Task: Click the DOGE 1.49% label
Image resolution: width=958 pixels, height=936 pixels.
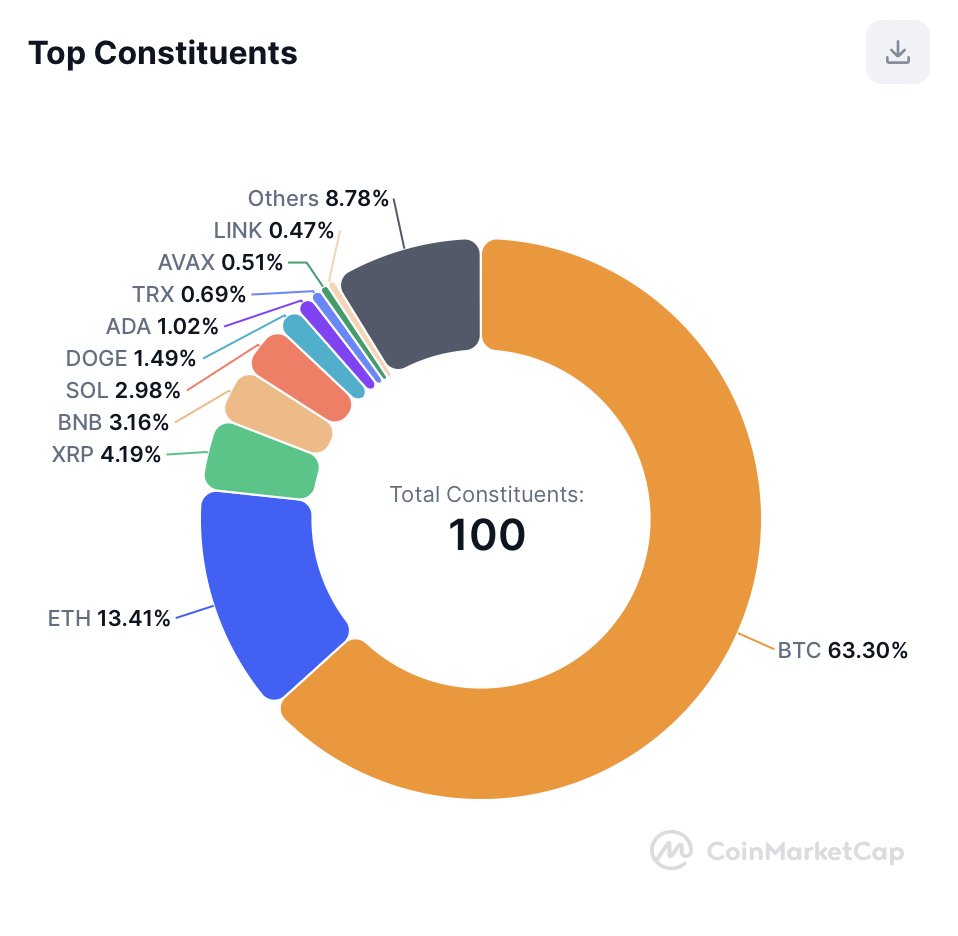Action: click(x=131, y=358)
